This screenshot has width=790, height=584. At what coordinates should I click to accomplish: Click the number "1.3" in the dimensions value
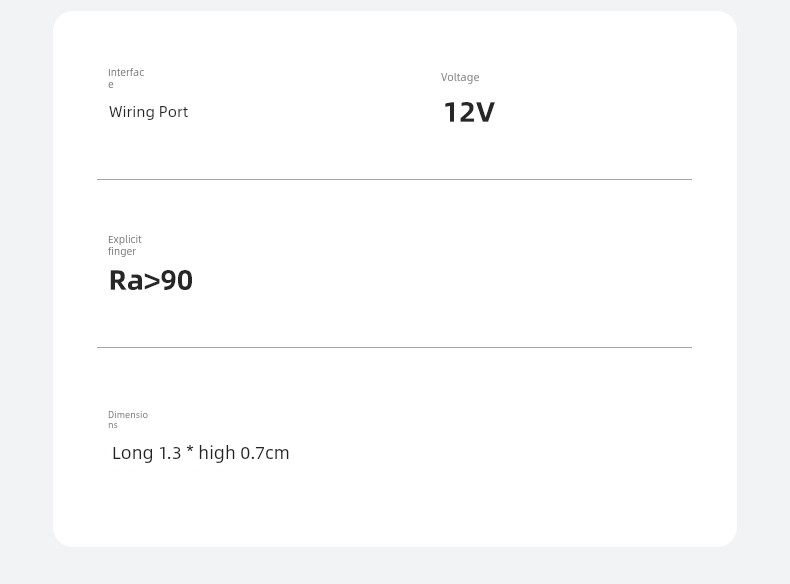pos(170,453)
